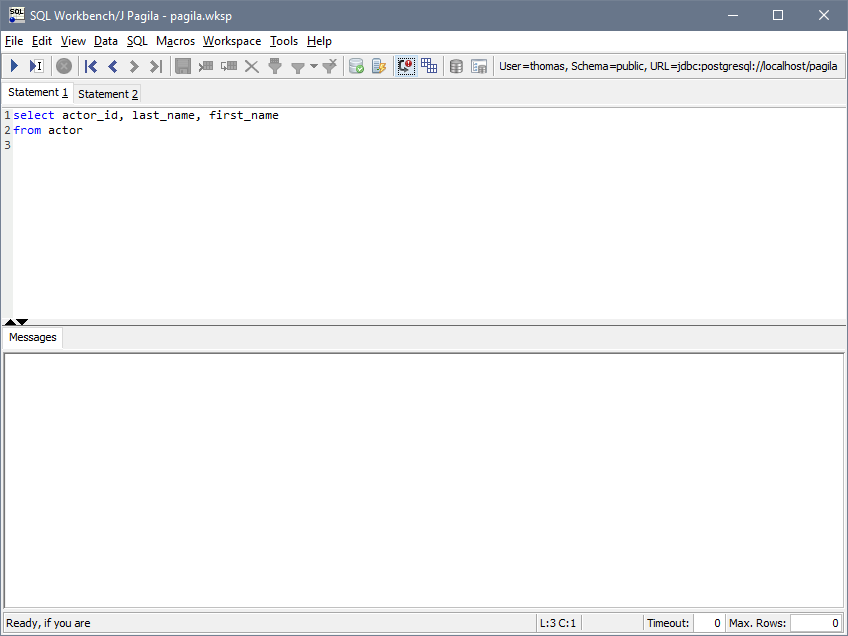Go to previous statement arrow
The width and height of the screenshot is (848, 636).
point(112,66)
